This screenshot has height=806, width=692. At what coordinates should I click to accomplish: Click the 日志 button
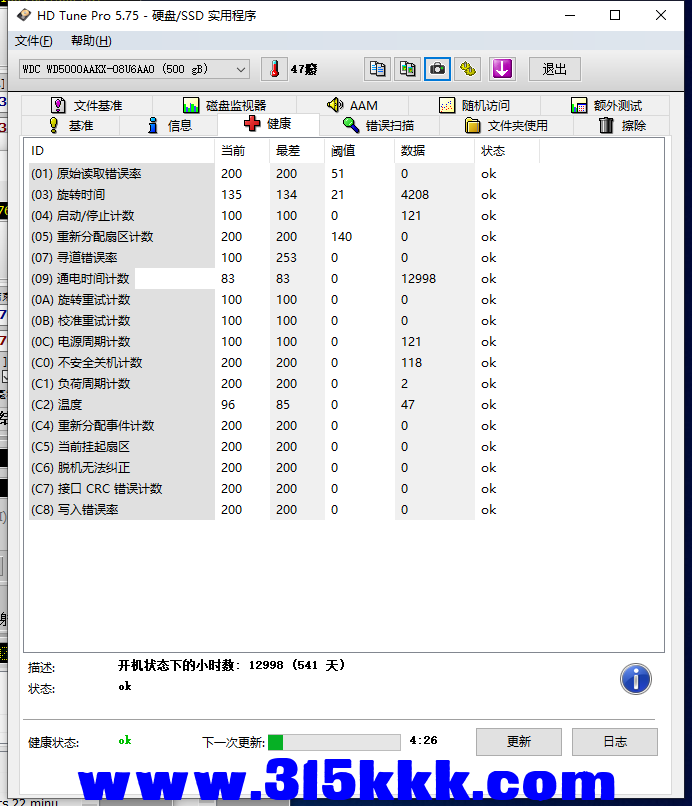pos(615,742)
